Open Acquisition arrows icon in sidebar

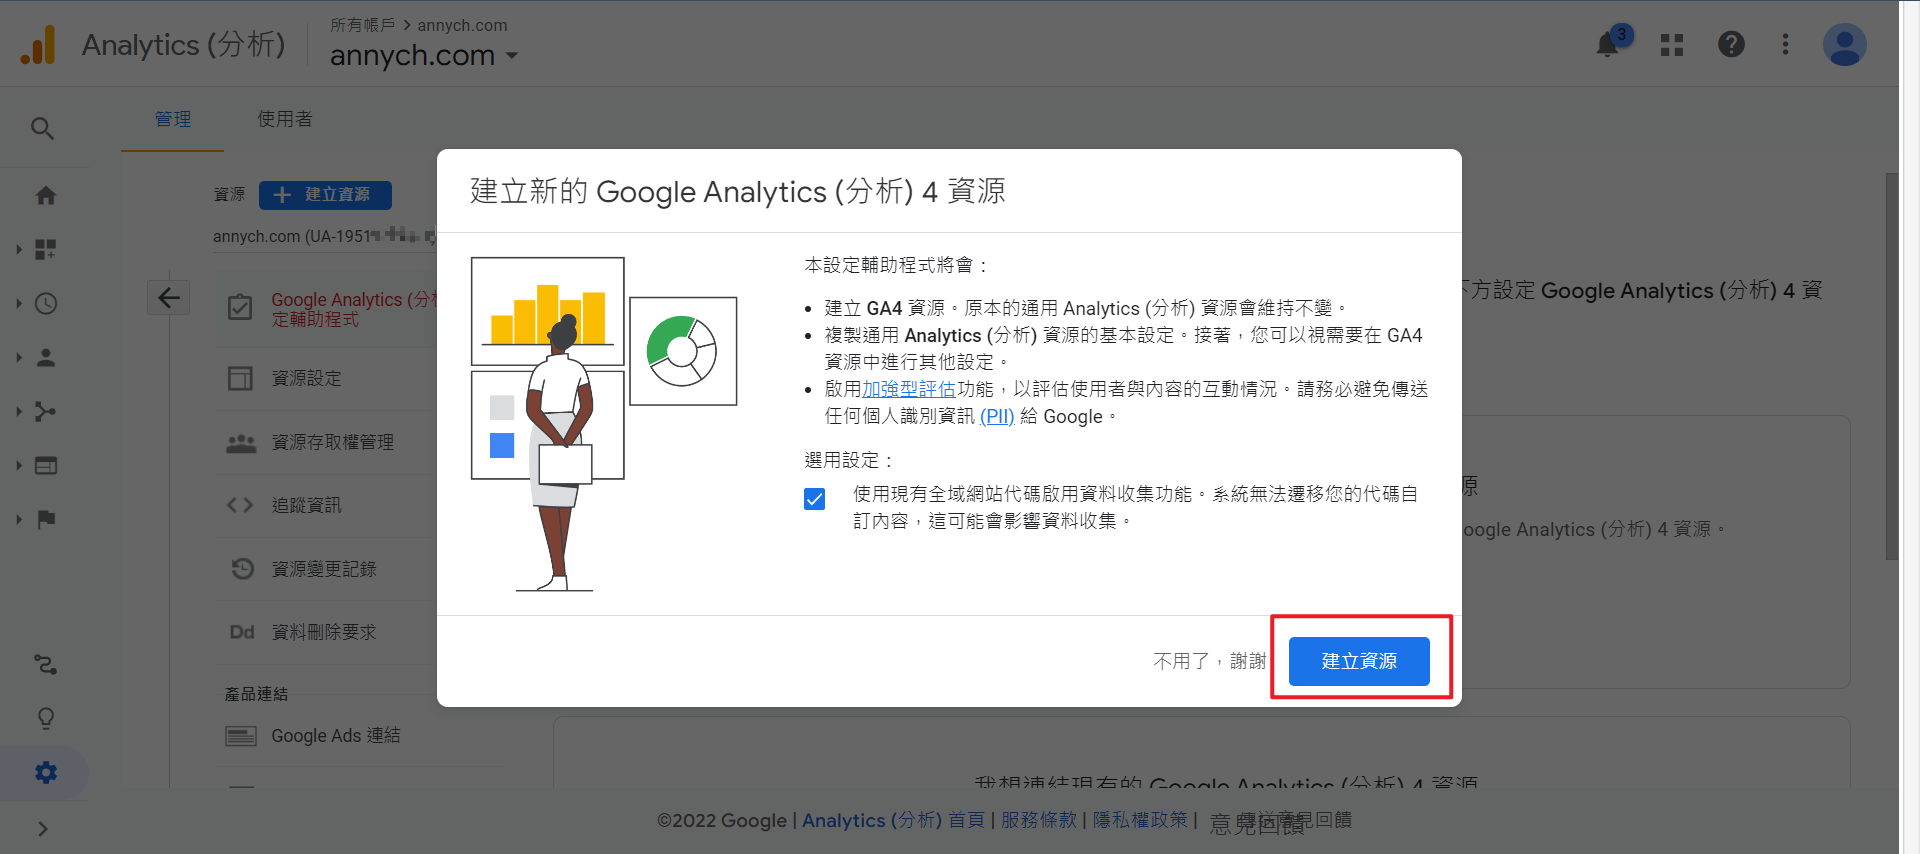(46, 411)
